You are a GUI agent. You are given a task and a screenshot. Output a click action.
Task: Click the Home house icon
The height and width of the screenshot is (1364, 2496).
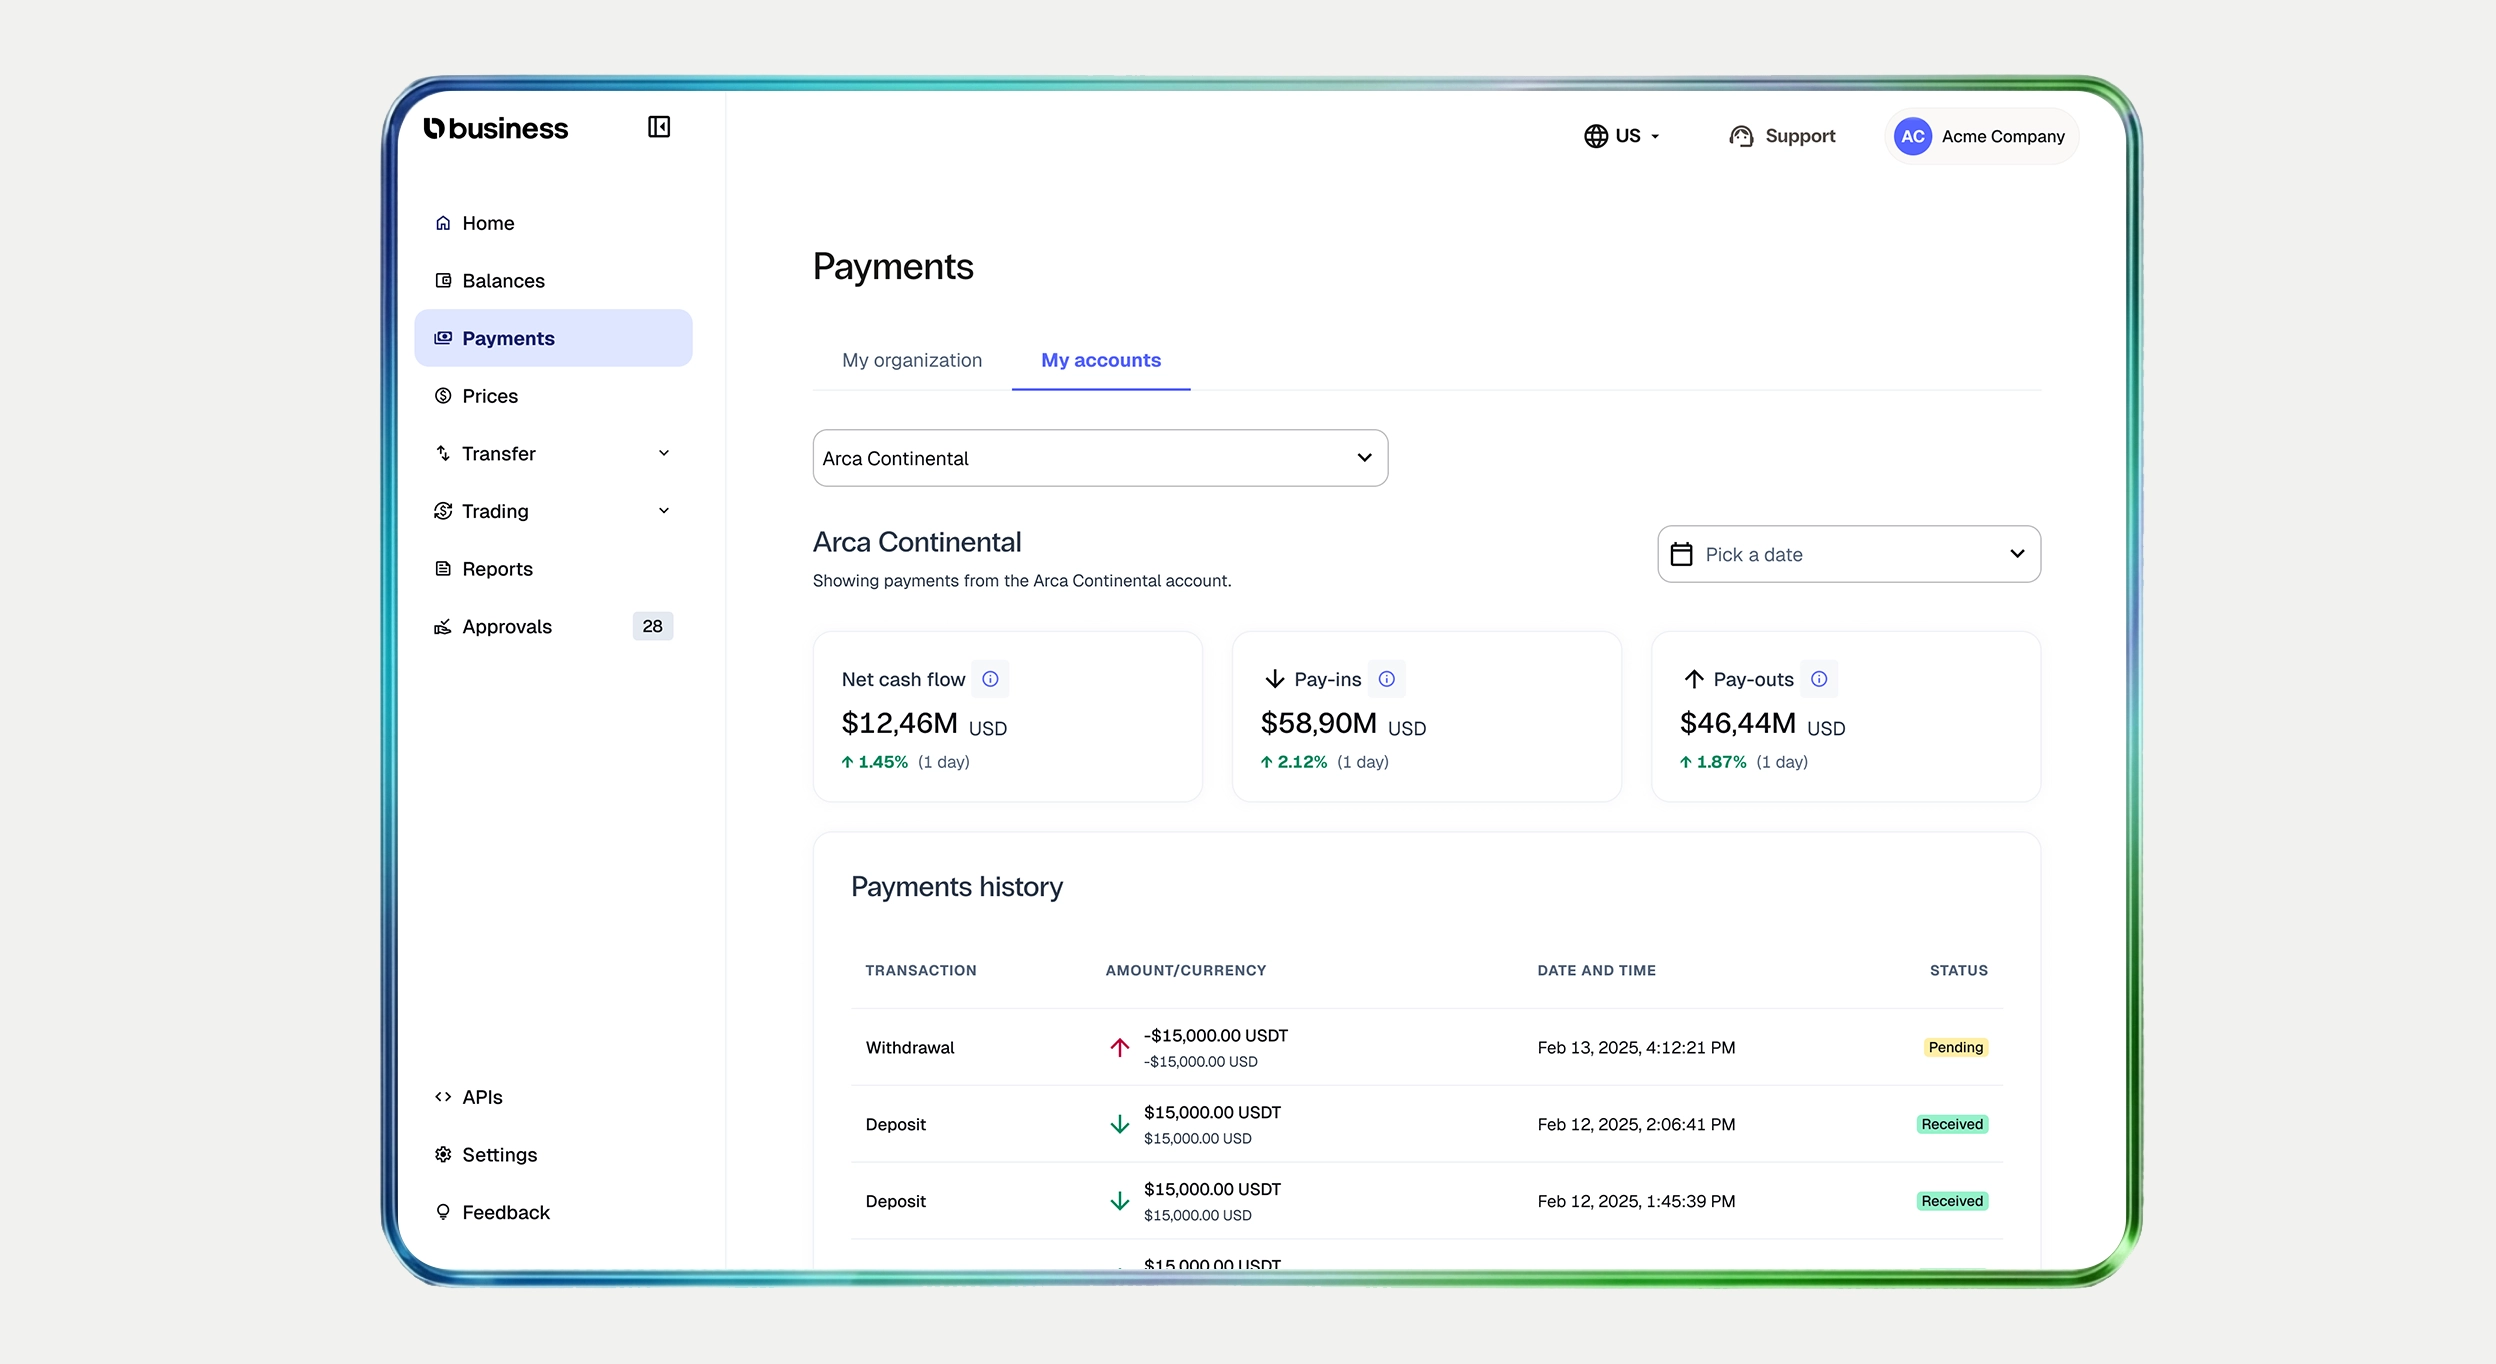(443, 223)
